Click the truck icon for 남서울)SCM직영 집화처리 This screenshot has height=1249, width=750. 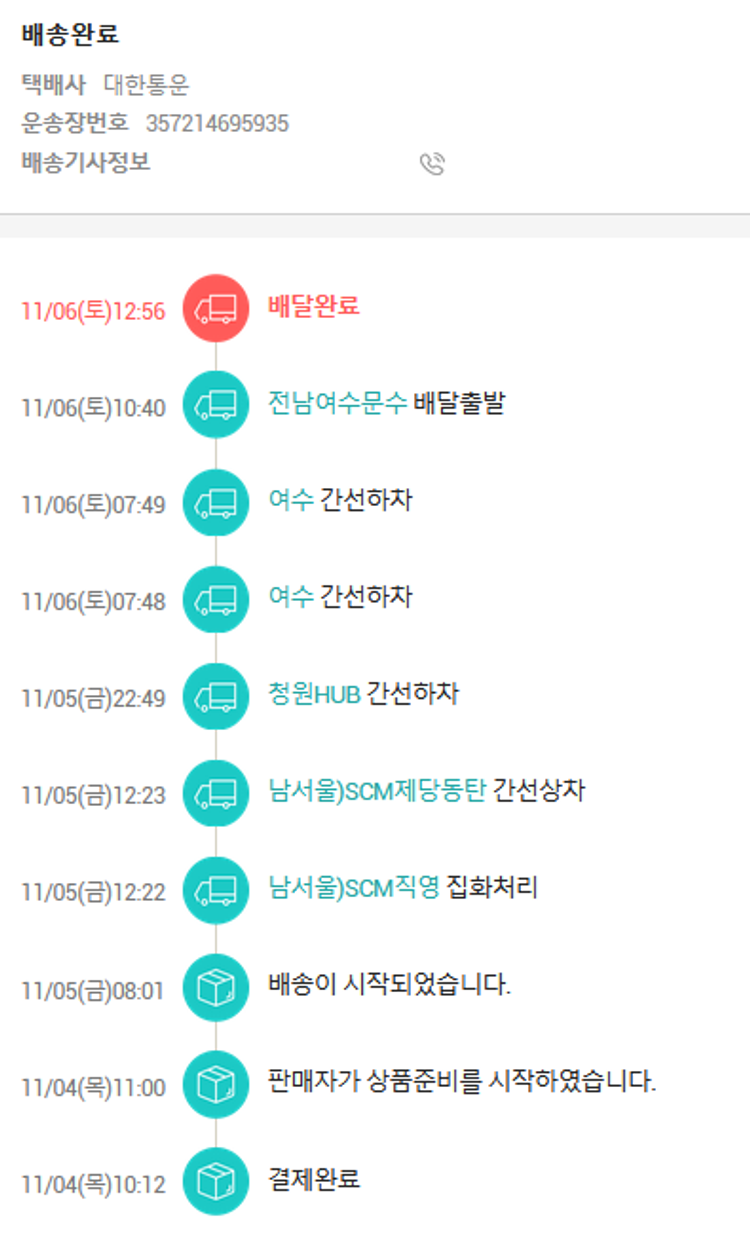pyautogui.click(x=215, y=890)
